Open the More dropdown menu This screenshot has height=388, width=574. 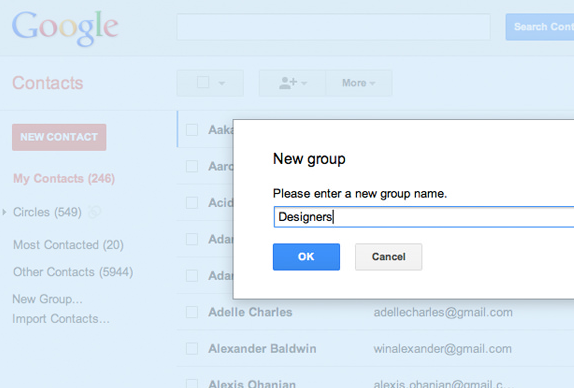tap(358, 83)
